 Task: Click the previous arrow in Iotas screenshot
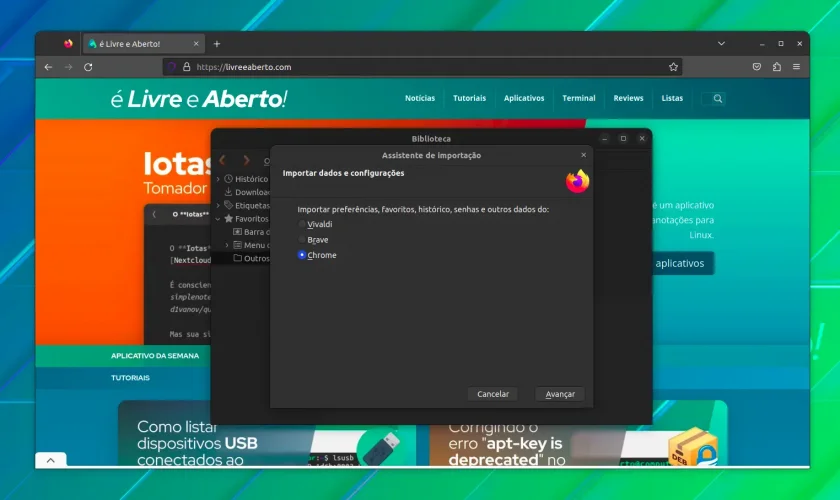(x=154, y=214)
